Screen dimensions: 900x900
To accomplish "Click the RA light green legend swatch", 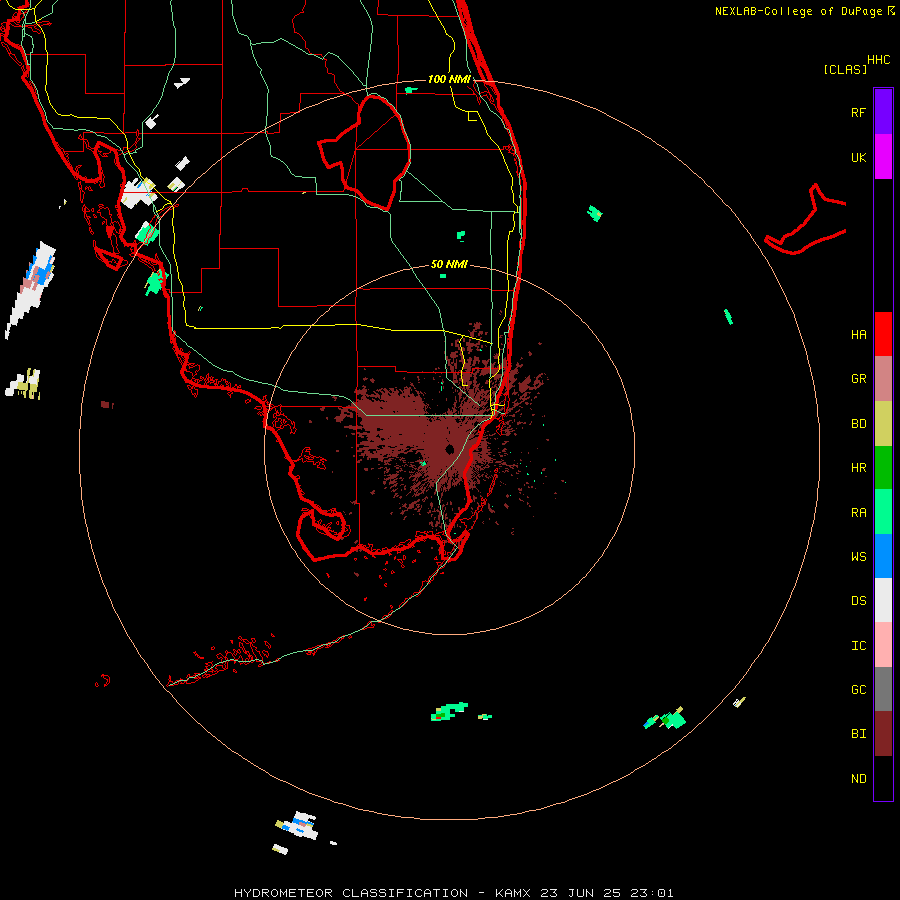I will pyautogui.click(x=883, y=512).
